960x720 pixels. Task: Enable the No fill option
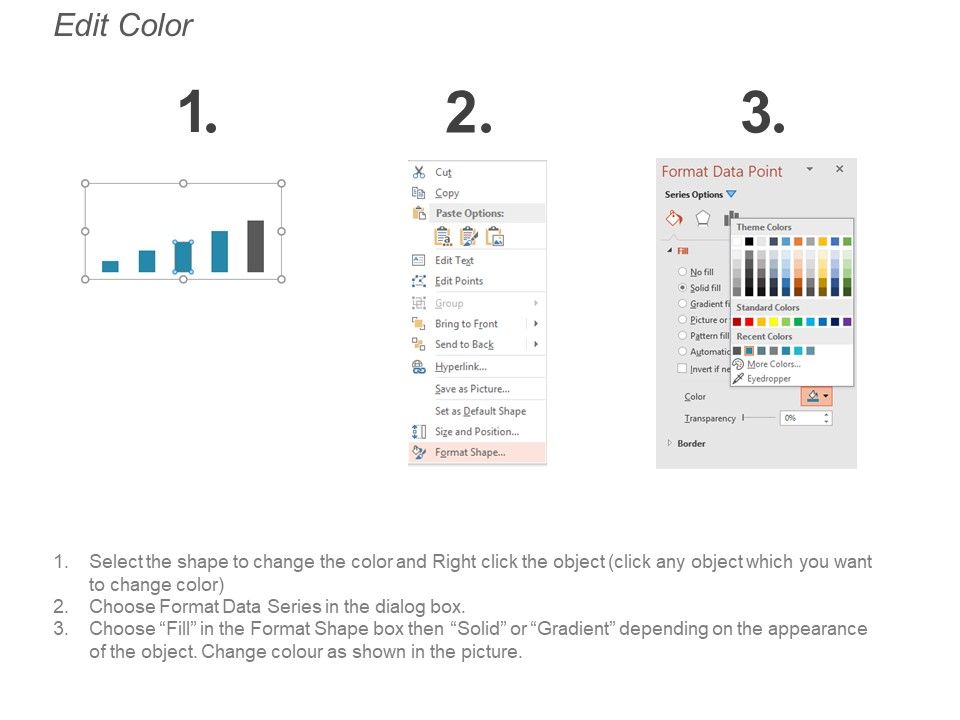pyautogui.click(x=682, y=271)
